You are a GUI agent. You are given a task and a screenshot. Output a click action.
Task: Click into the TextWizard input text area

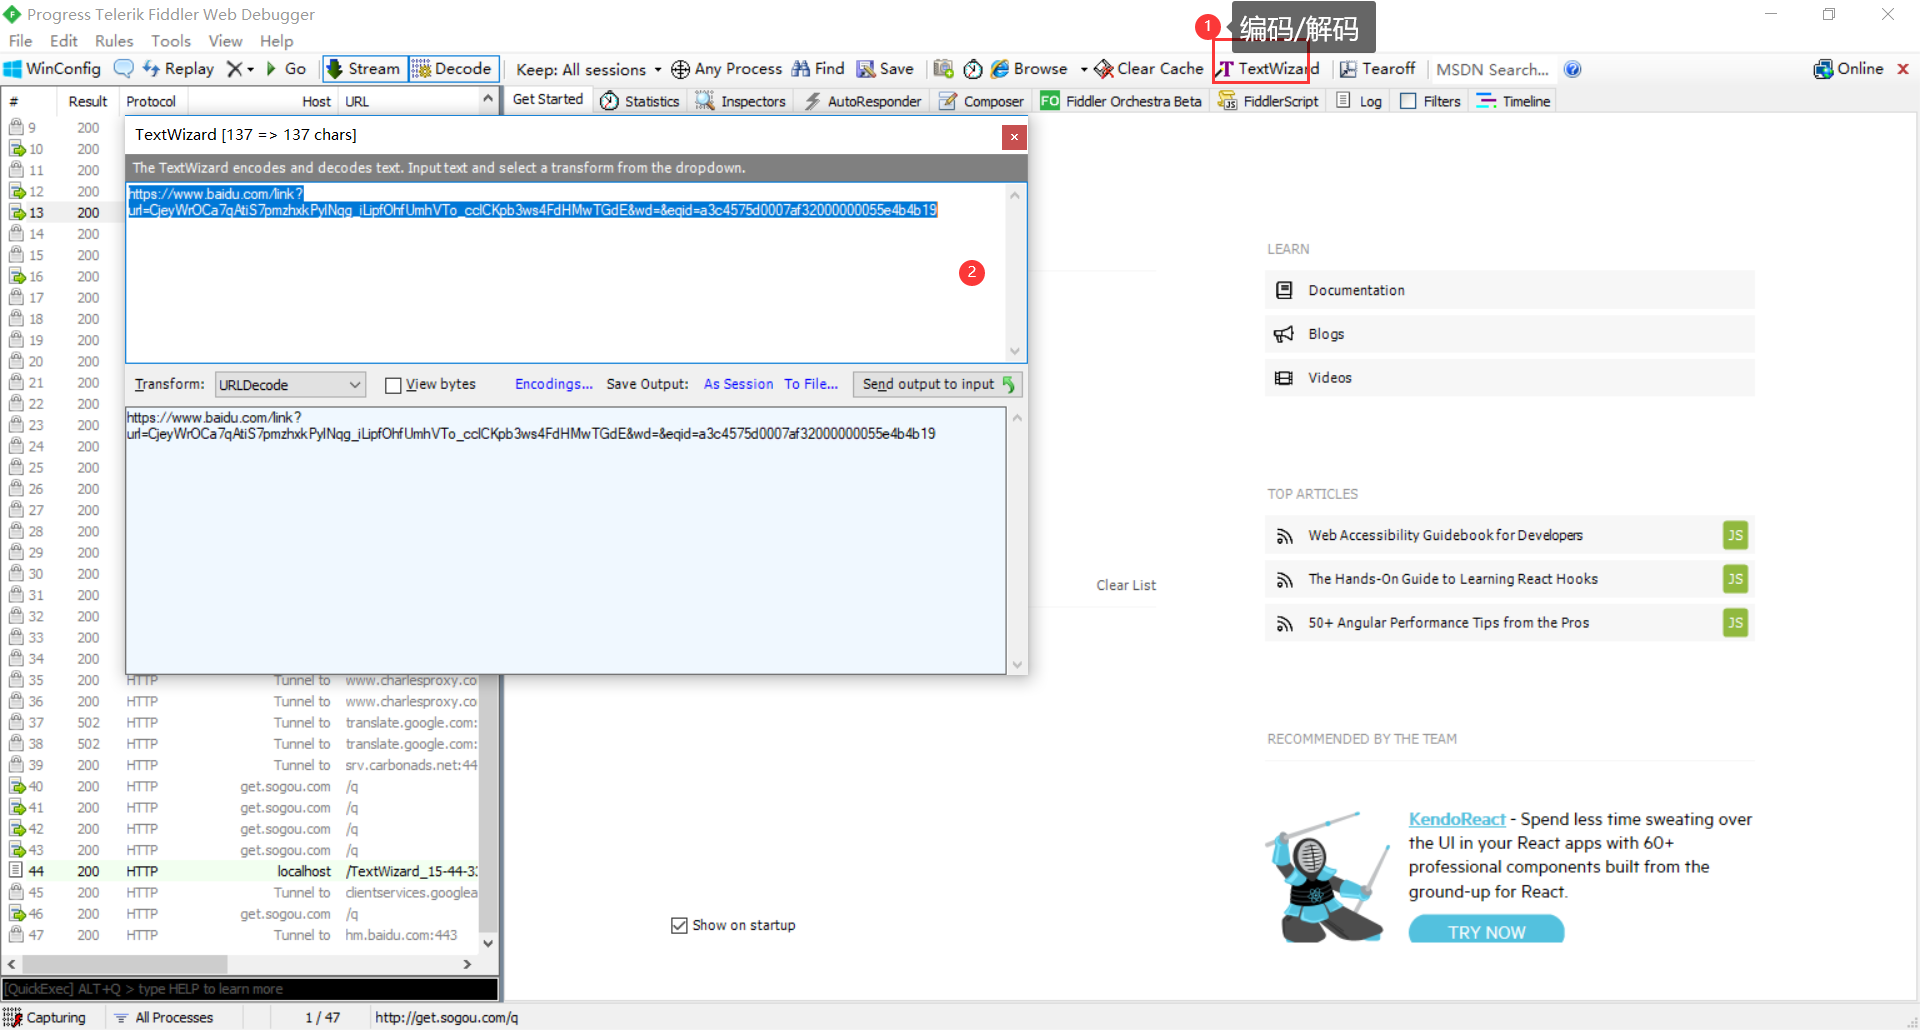click(x=566, y=273)
